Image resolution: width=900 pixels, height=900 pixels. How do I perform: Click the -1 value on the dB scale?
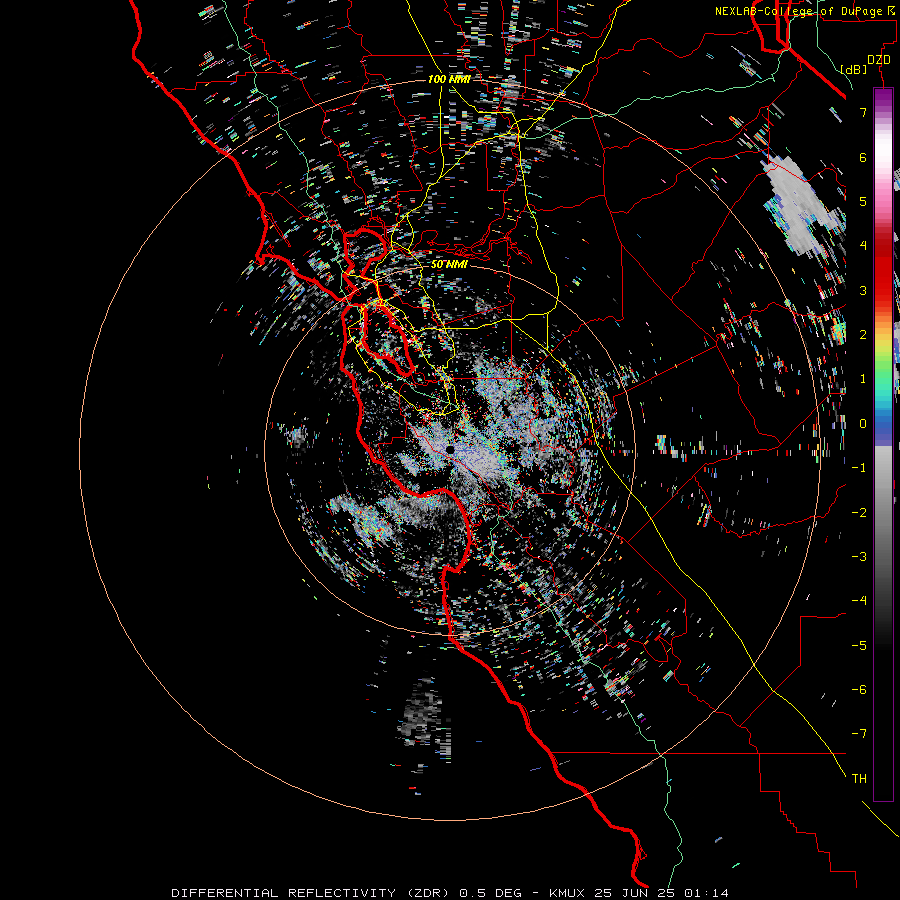click(x=859, y=468)
